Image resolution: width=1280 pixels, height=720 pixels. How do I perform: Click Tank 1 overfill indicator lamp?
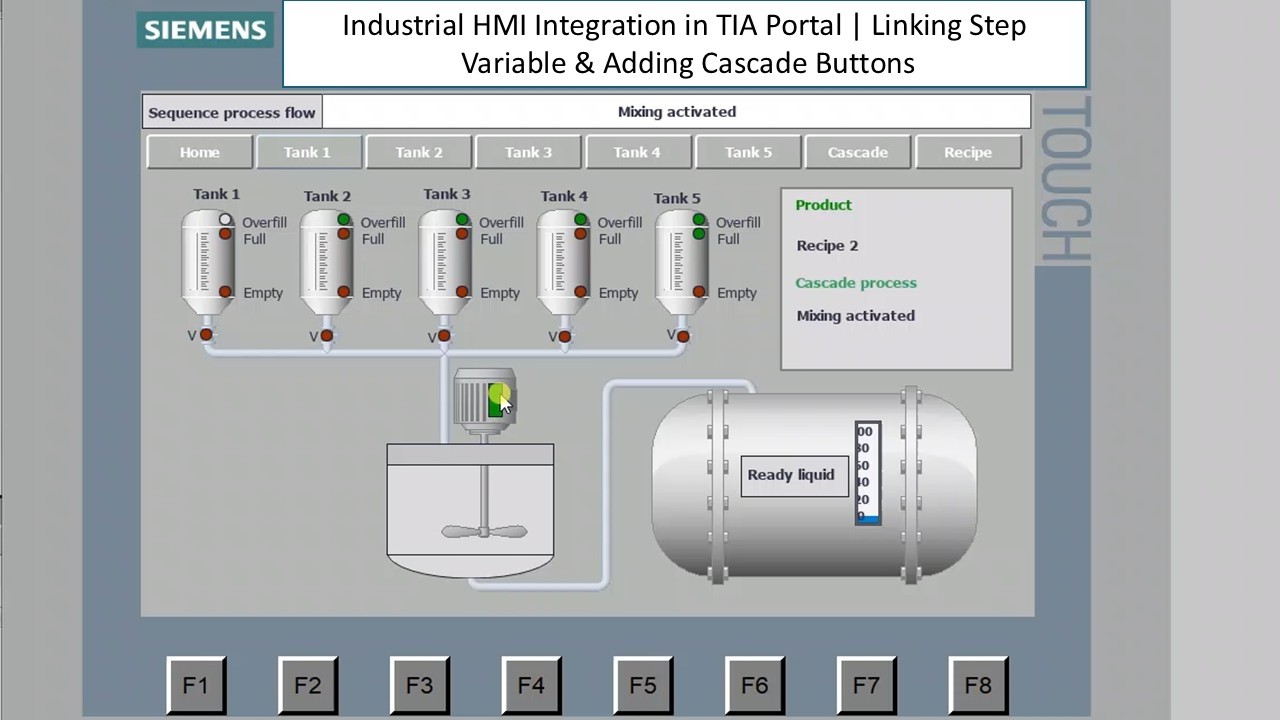226,220
